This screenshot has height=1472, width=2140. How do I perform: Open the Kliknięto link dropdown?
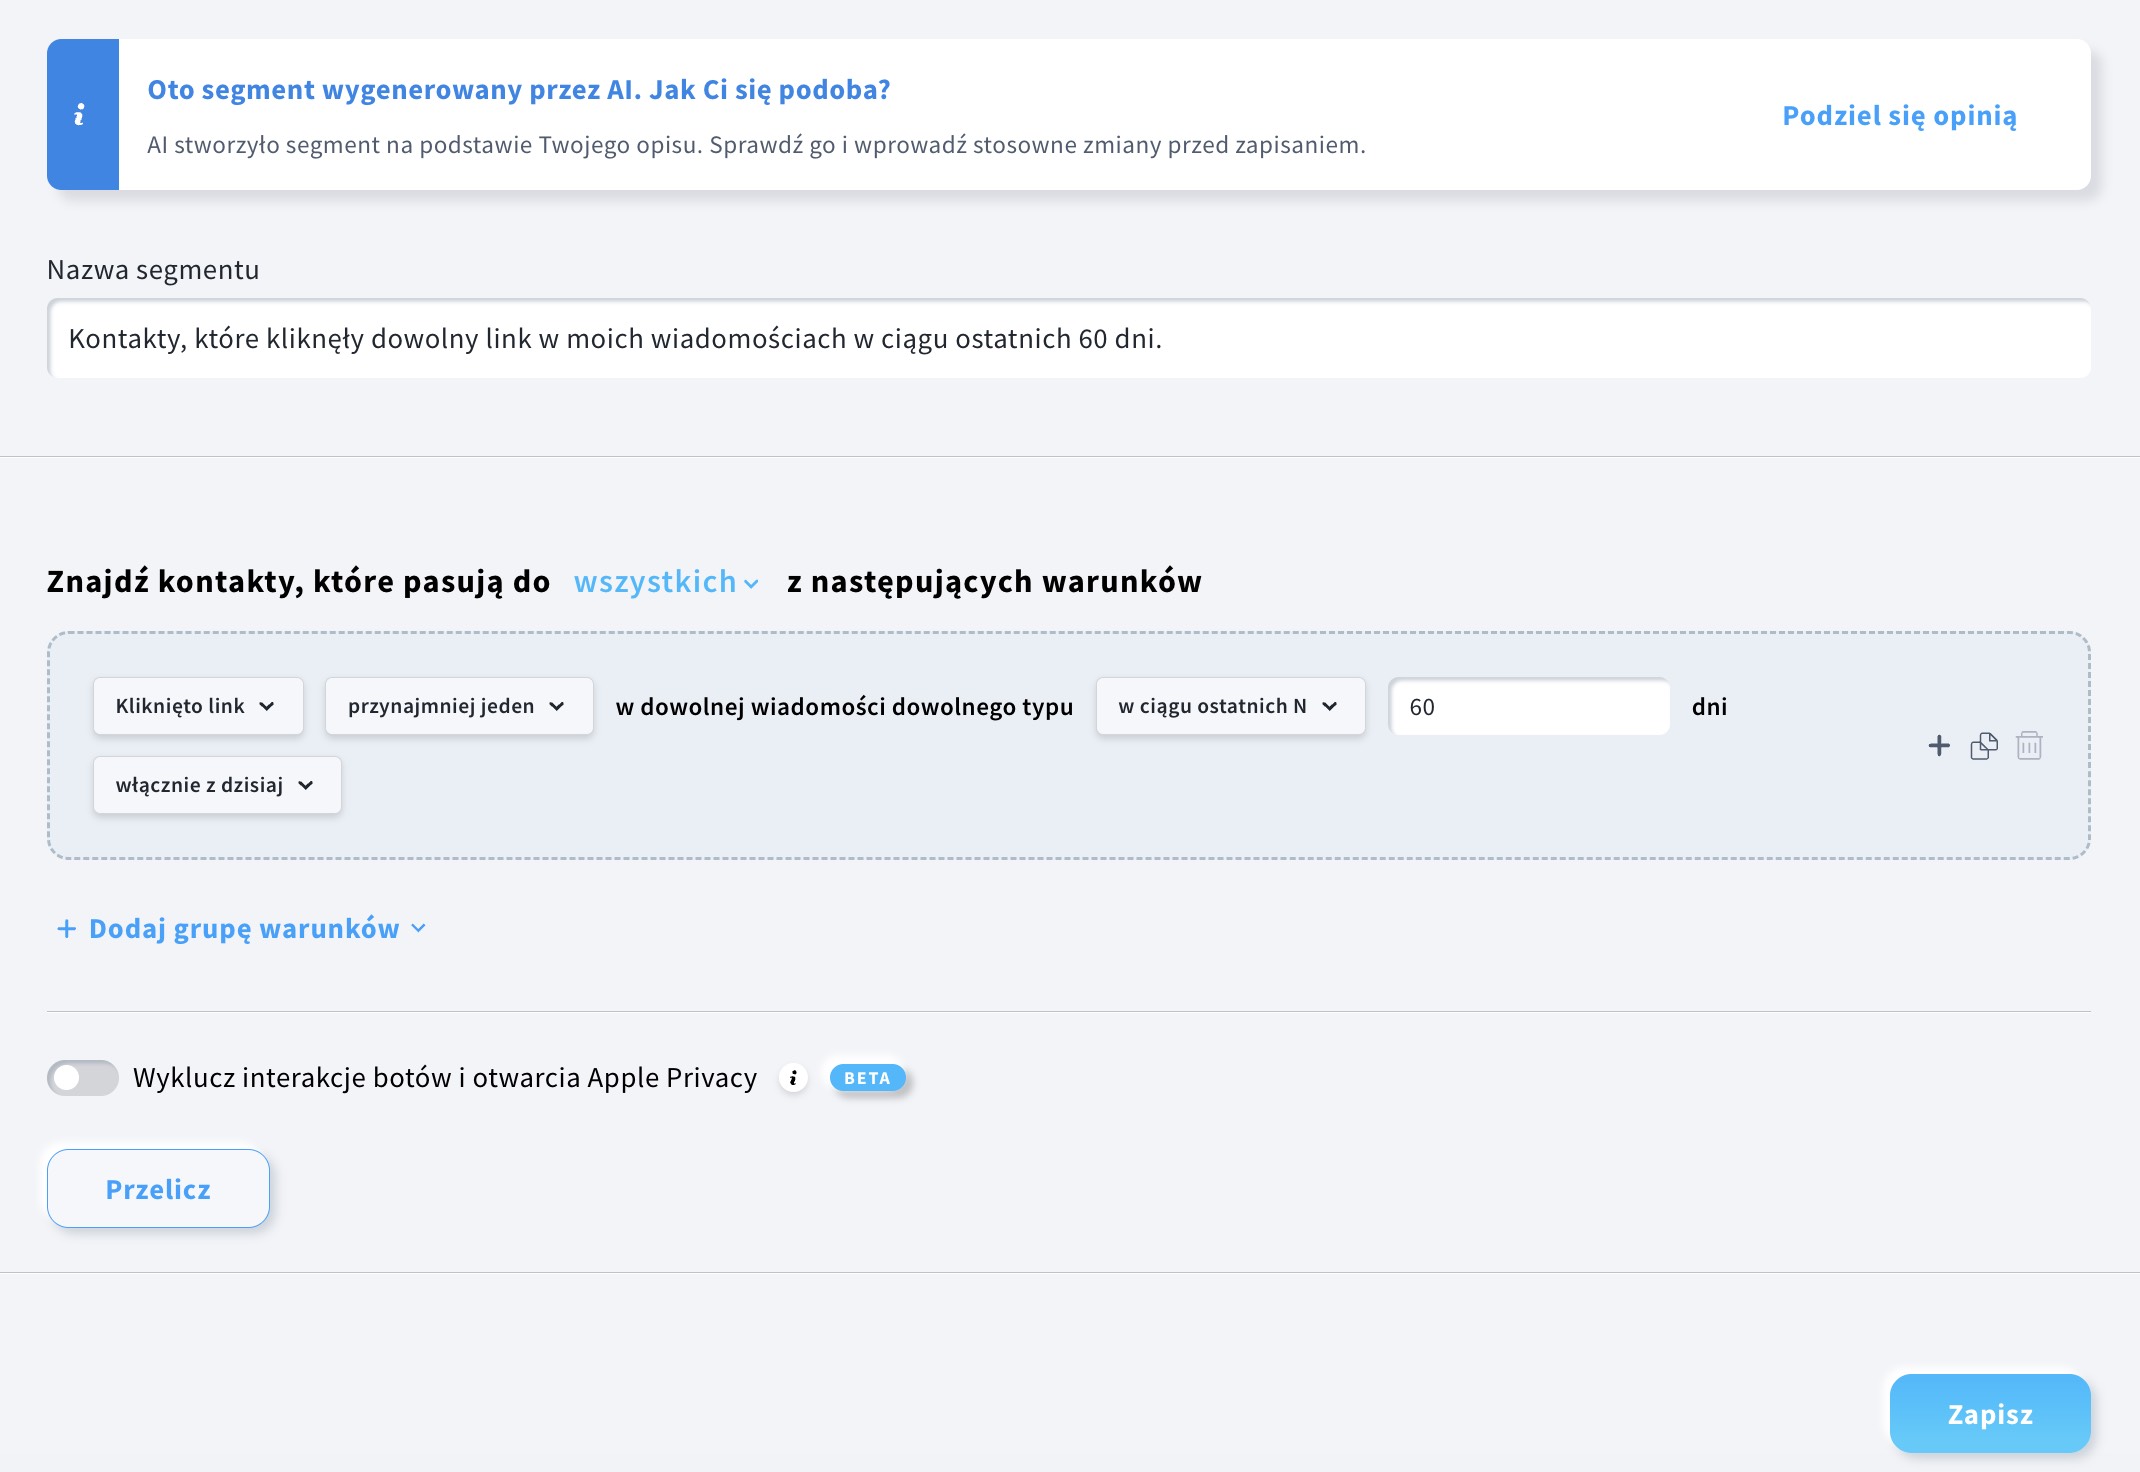[x=197, y=706]
